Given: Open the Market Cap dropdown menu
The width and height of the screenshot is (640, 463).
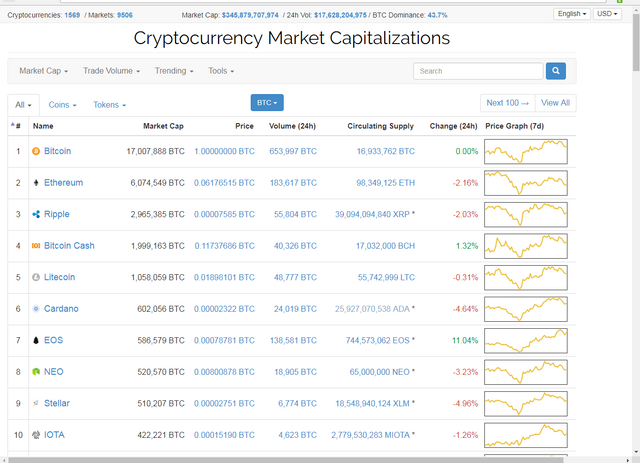Looking at the screenshot, I should (44, 71).
